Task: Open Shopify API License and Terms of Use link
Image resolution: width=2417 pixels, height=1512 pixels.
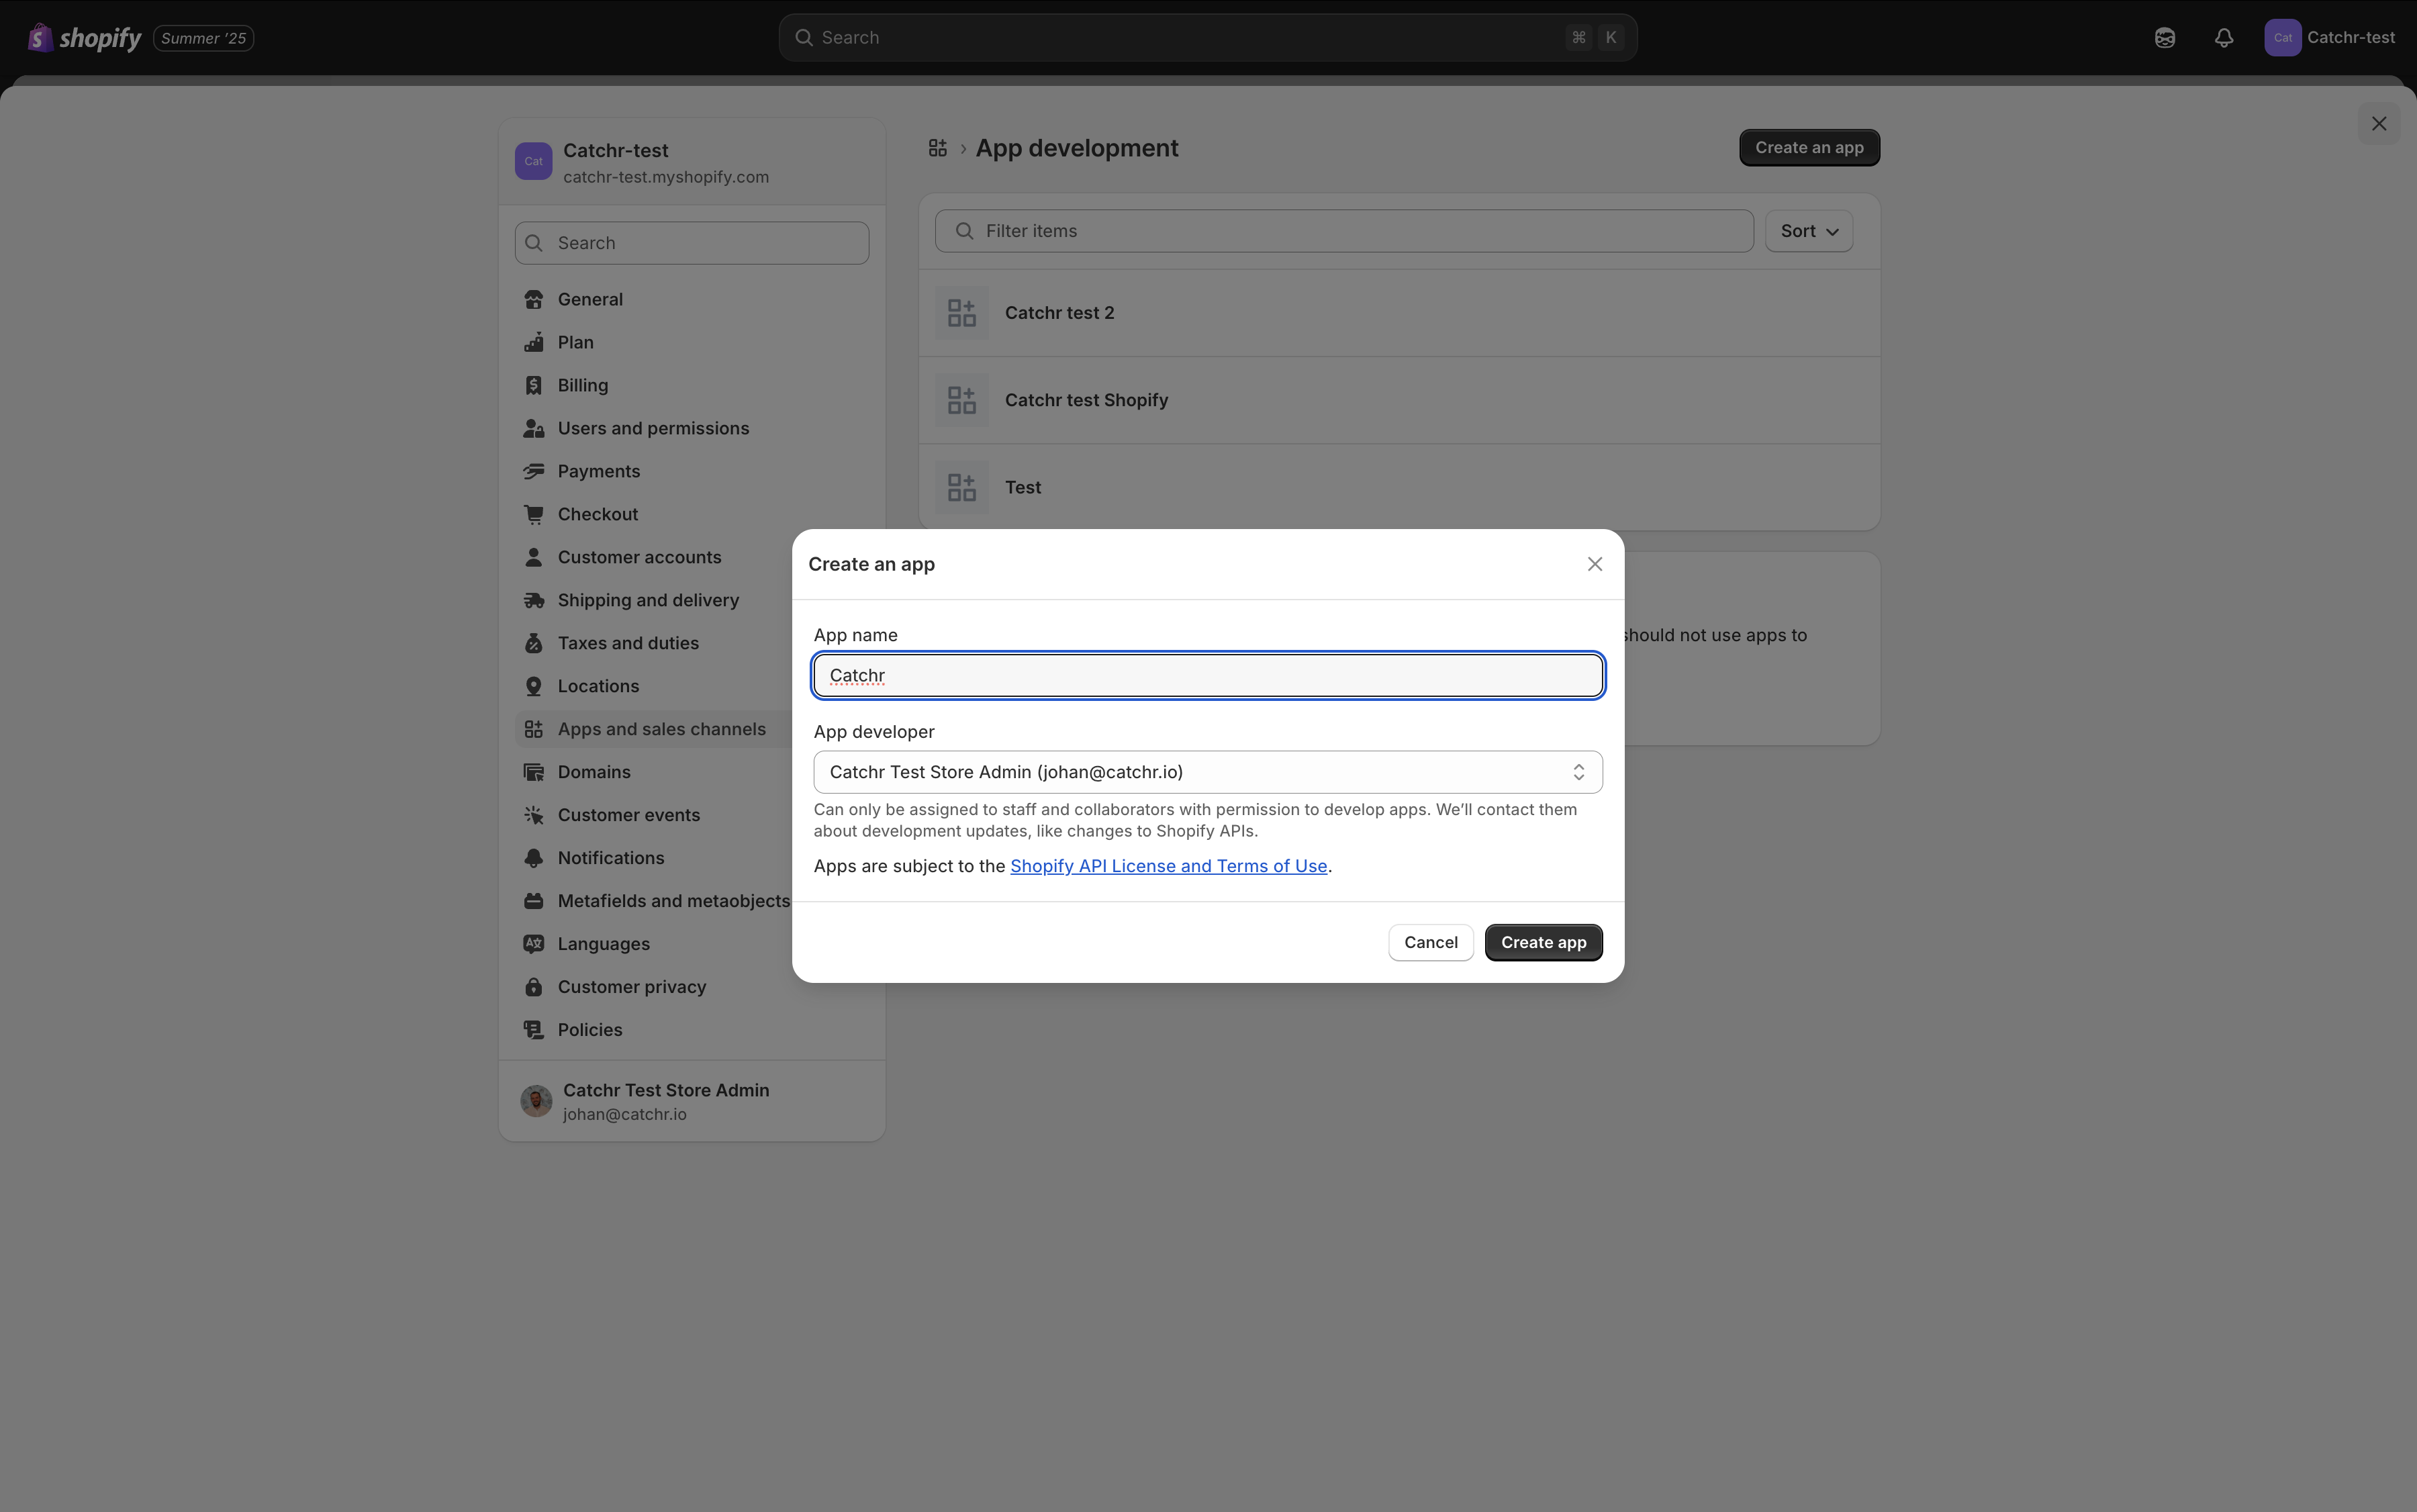Action: [1169, 866]
